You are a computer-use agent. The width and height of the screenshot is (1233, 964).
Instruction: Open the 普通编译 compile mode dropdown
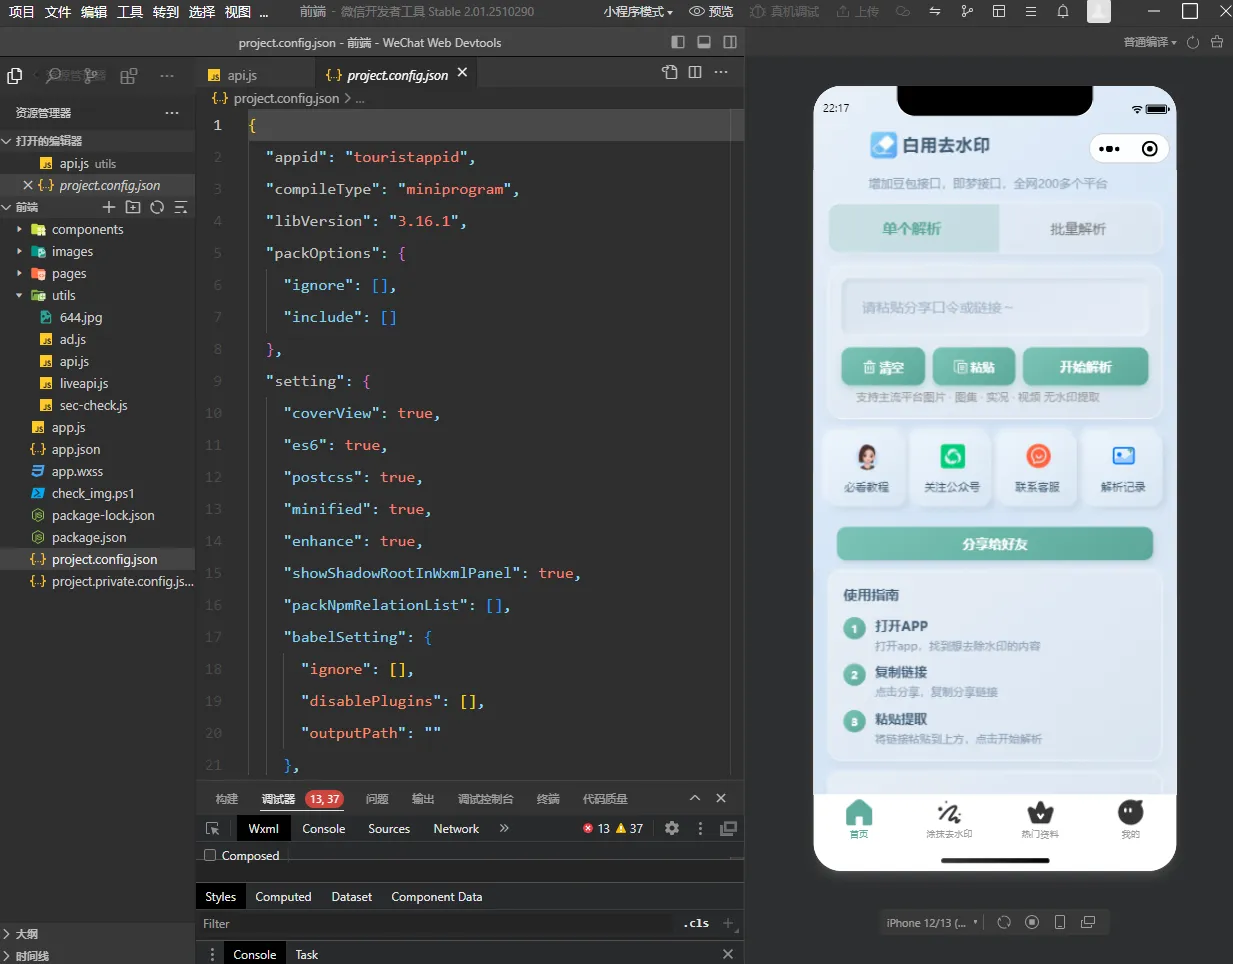(x=1150, y=42)
